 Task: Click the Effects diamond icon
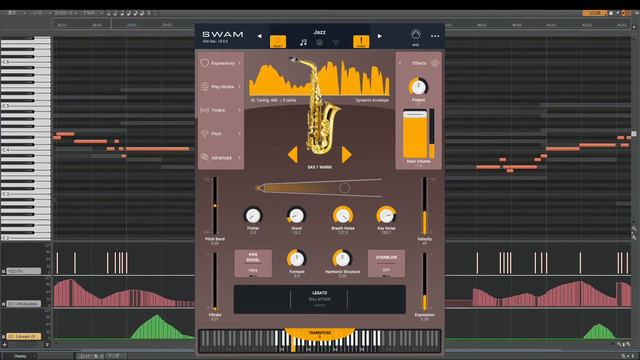tap(435, 63)
